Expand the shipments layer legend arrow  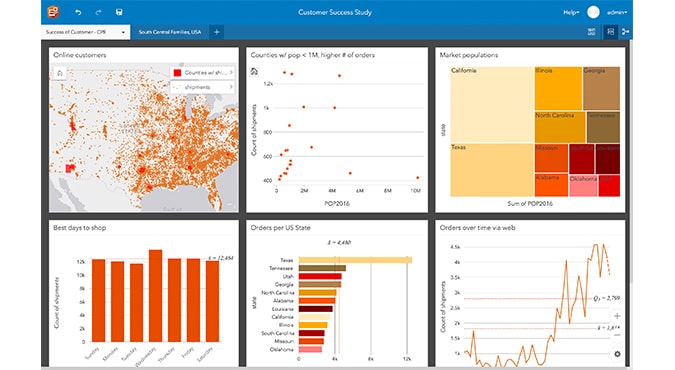(x=231, y=87)
